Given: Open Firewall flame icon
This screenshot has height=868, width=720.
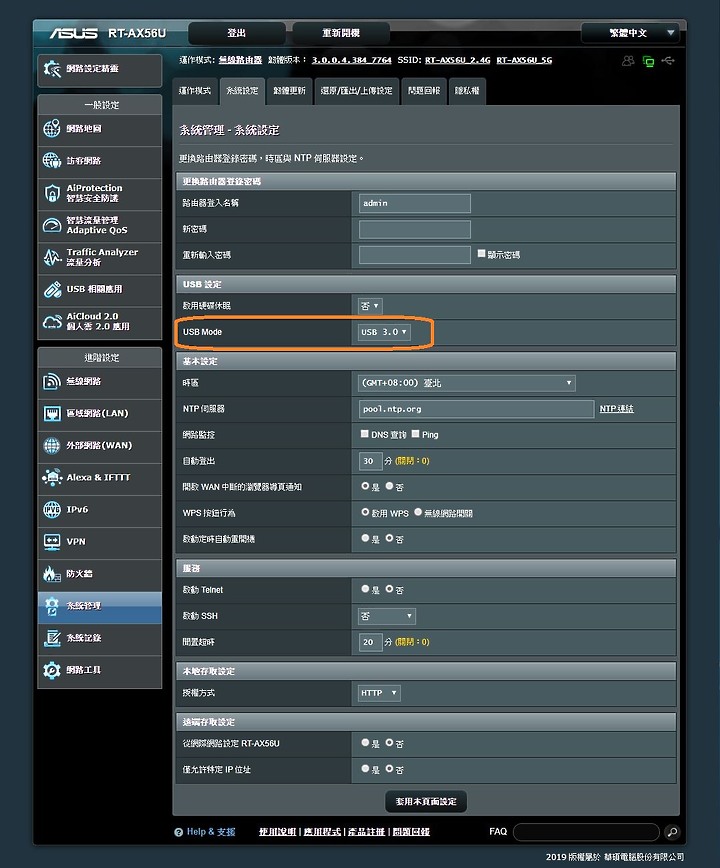Looking at the screenshot, I should coord(52,574).
